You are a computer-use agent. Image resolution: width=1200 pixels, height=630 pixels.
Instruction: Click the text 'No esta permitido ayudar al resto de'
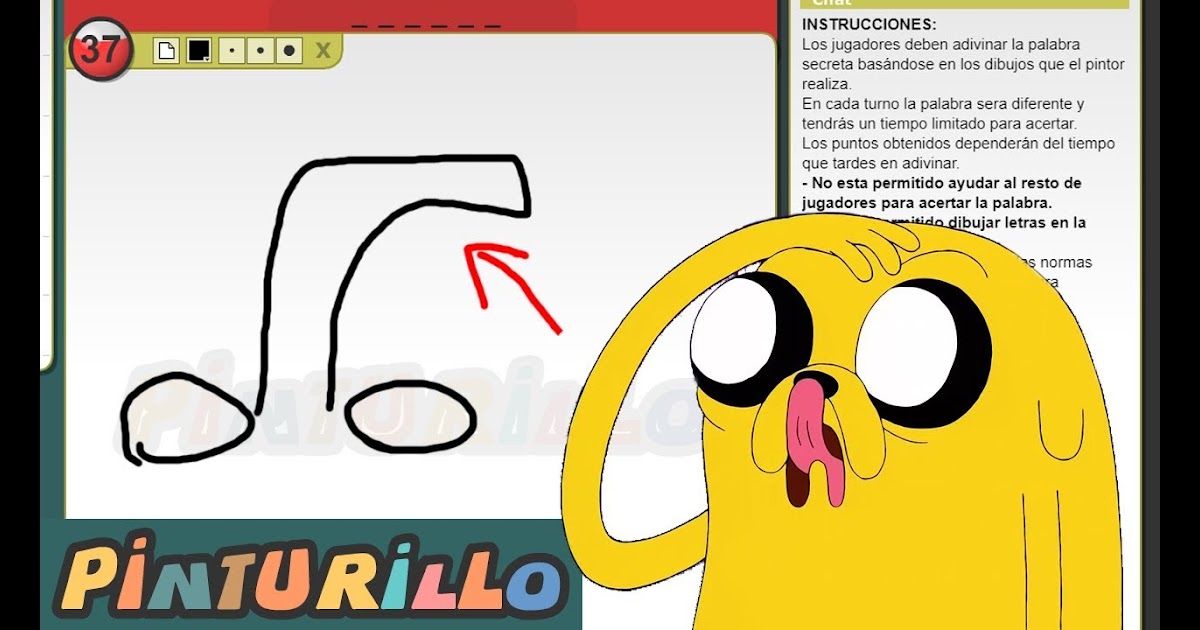941,183
